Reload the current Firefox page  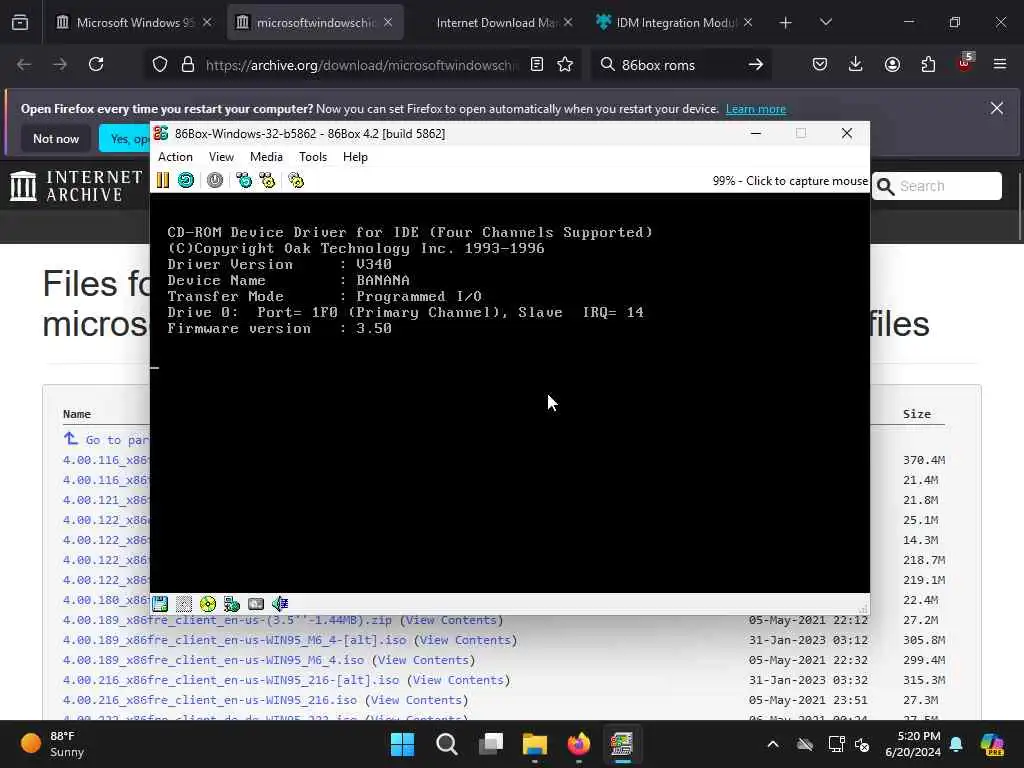coord(96,64)
